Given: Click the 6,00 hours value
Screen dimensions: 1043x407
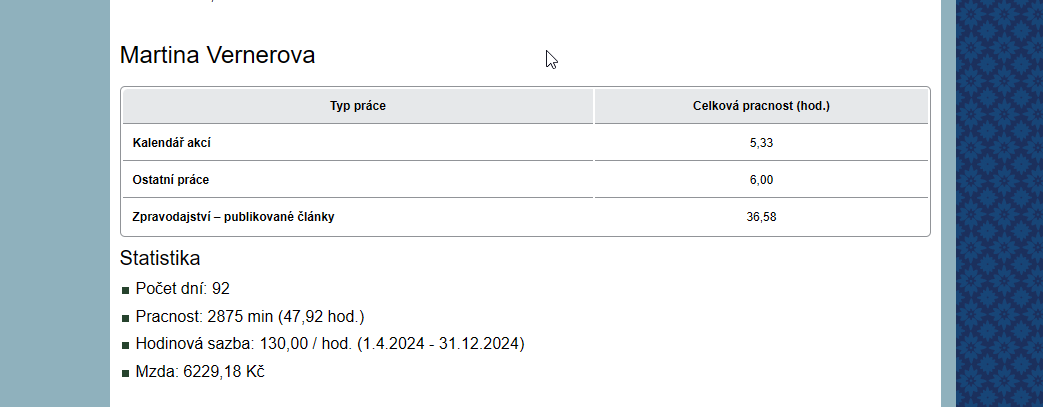Looking at the screenshot, I should [x=761, y=180].
